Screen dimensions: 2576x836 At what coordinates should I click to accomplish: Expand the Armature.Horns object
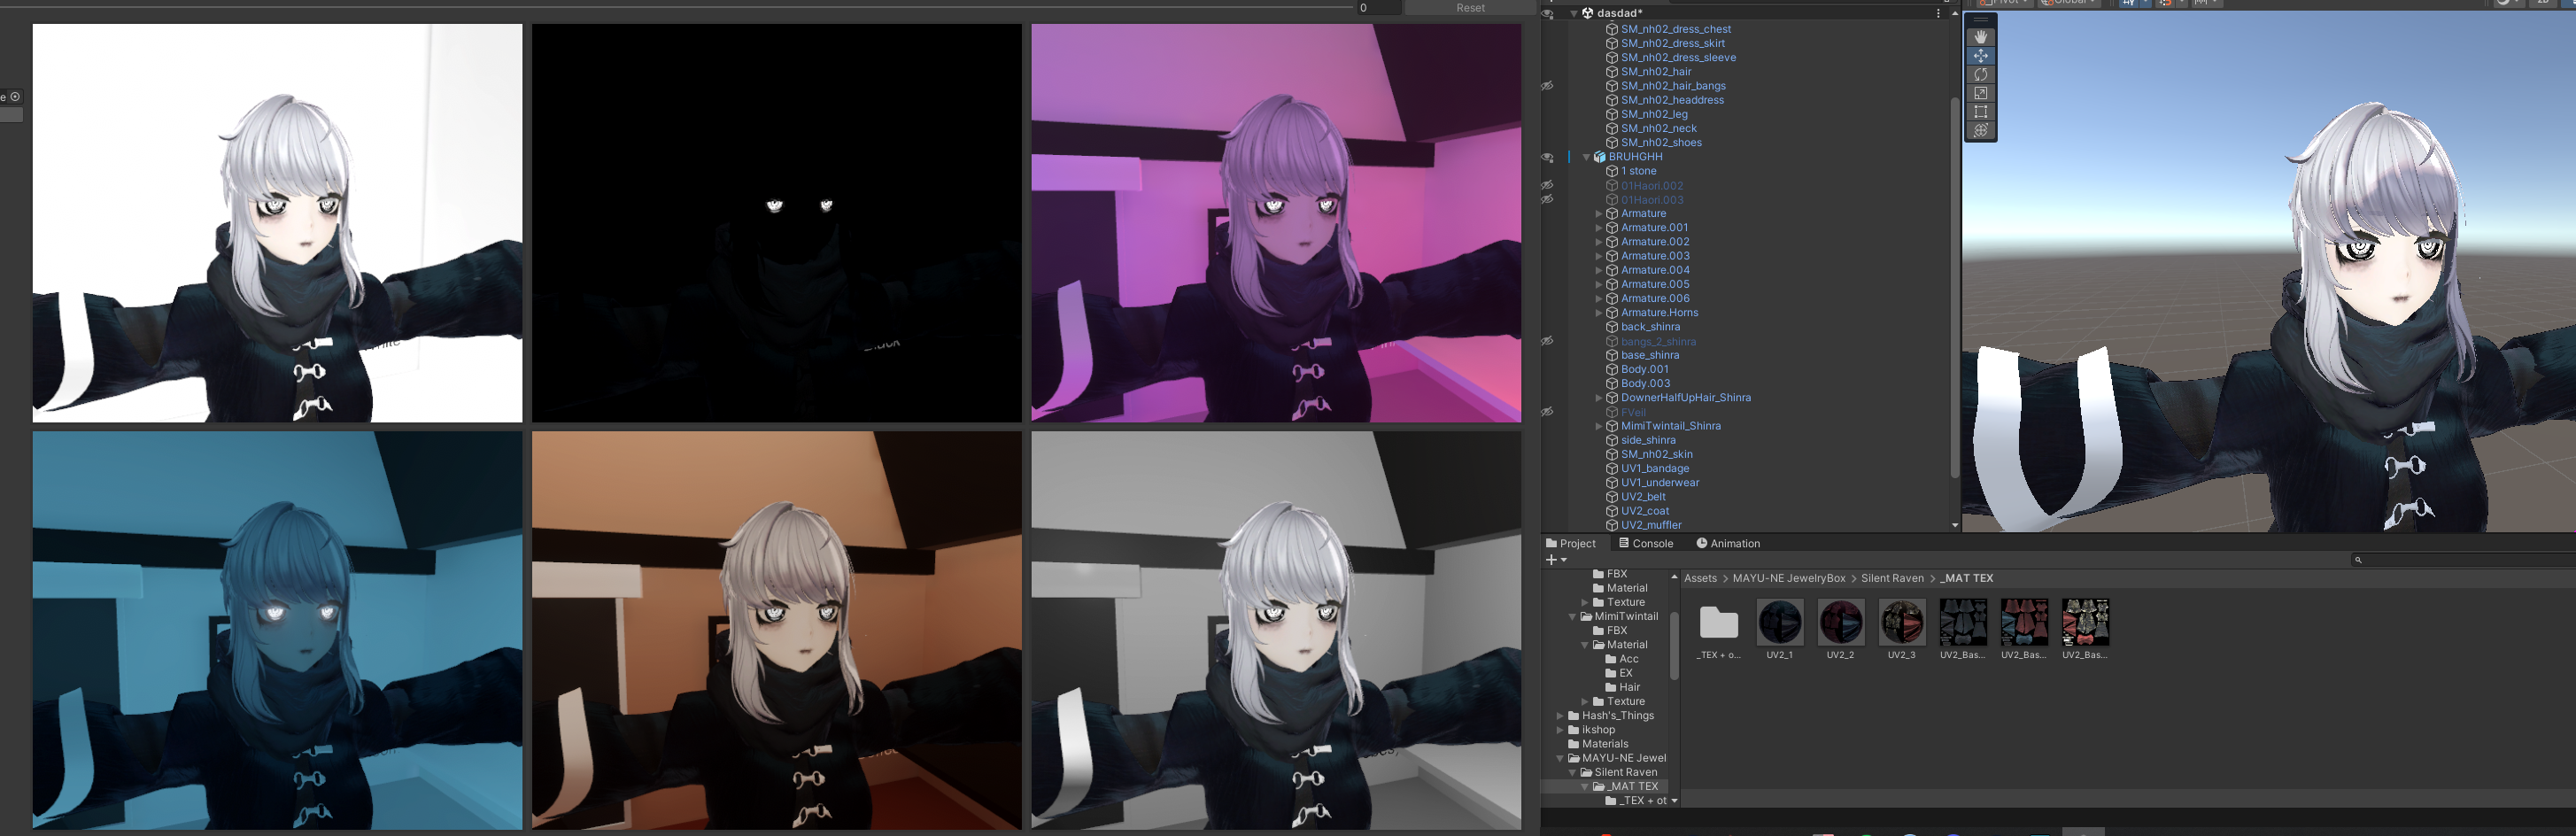coord(1599,313)
